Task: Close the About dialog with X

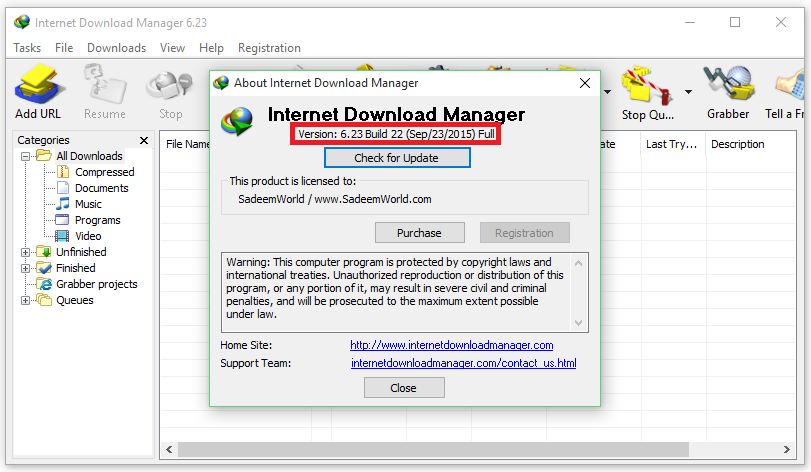Action: click(x=585, y=83)
